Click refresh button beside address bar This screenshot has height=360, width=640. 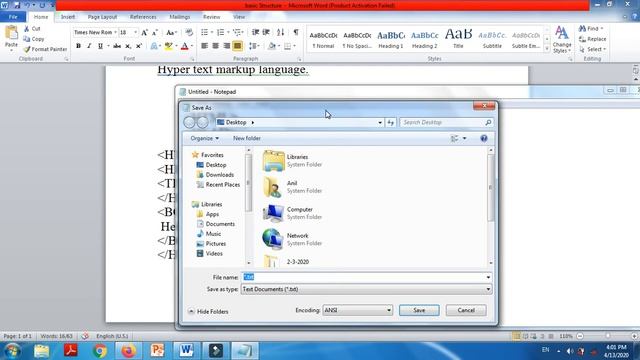[391, 122]
